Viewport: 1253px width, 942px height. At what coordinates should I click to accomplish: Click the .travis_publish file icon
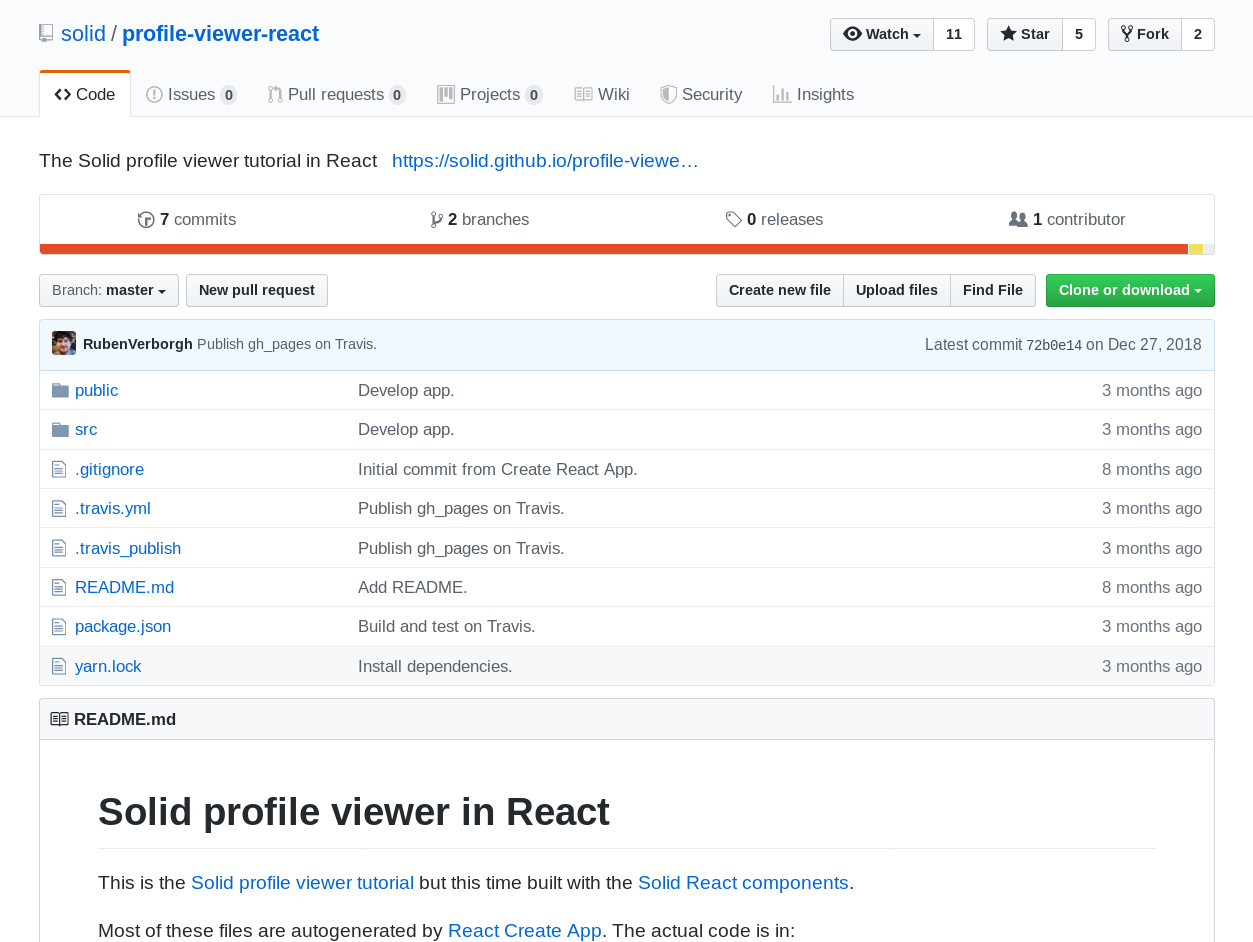pyautogui.click(x=59, y=548)
